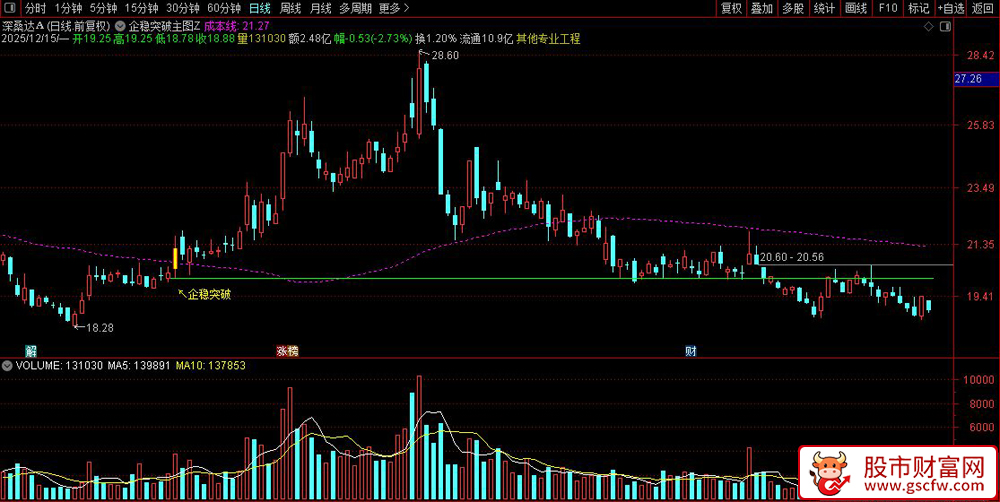Click the VOLUME: 131030 label
Image resolution: width=1000 pixels, height=502 pixels.
click(59, 366)
